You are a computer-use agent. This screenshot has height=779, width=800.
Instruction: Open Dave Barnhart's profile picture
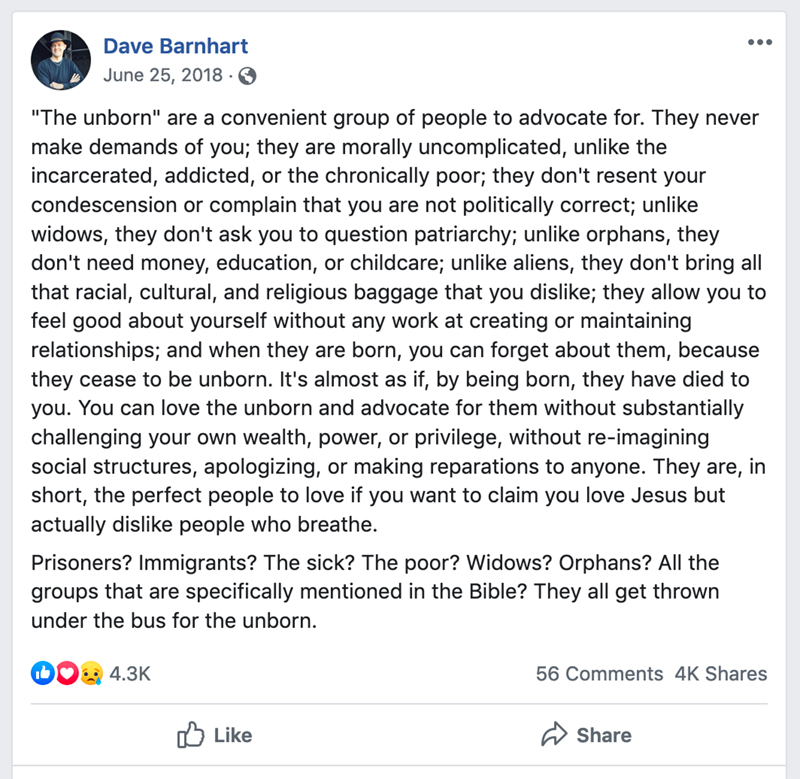(61, 60)
